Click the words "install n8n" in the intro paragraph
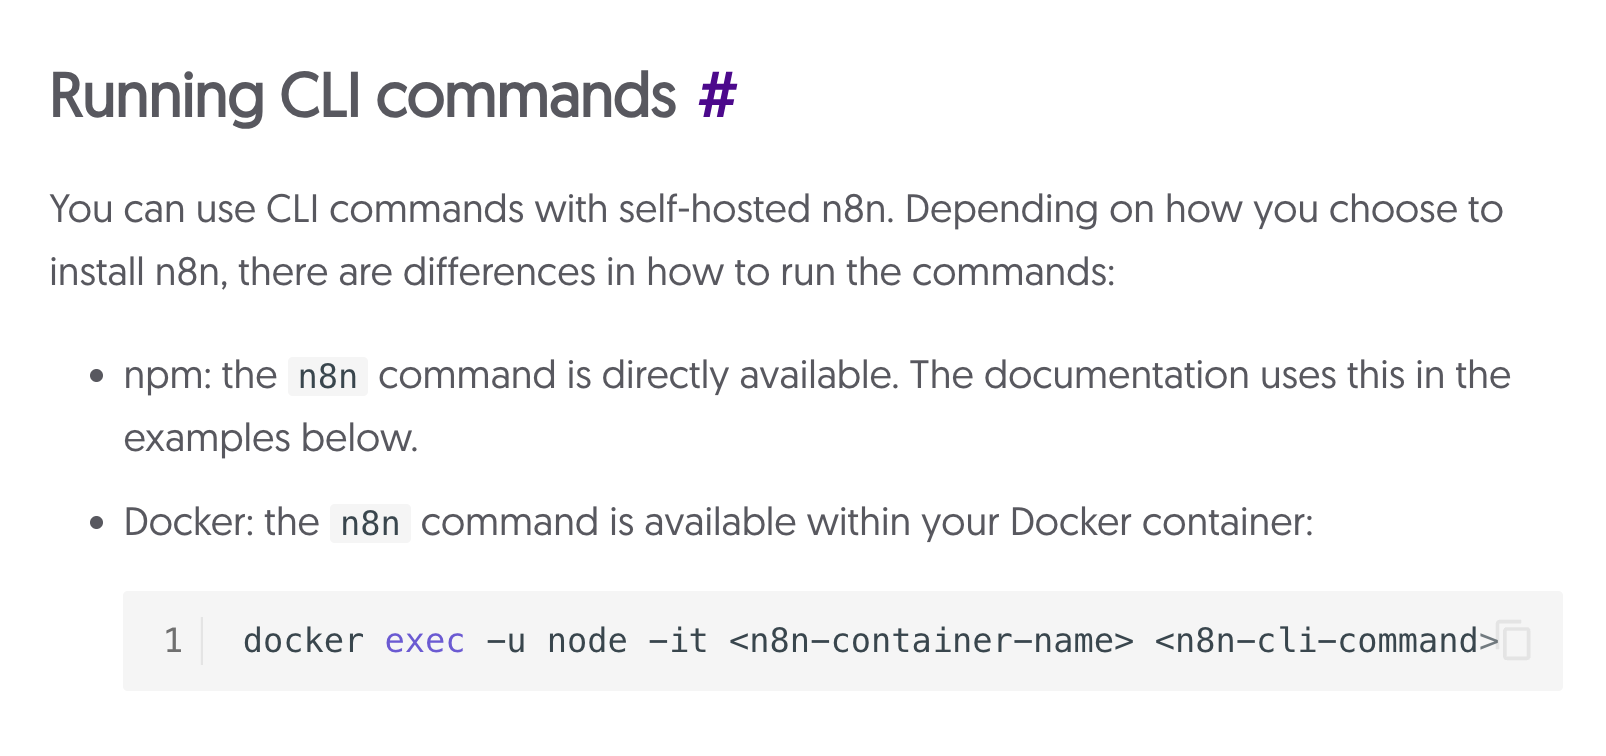 pyautogui.click(x=135, y=272)
